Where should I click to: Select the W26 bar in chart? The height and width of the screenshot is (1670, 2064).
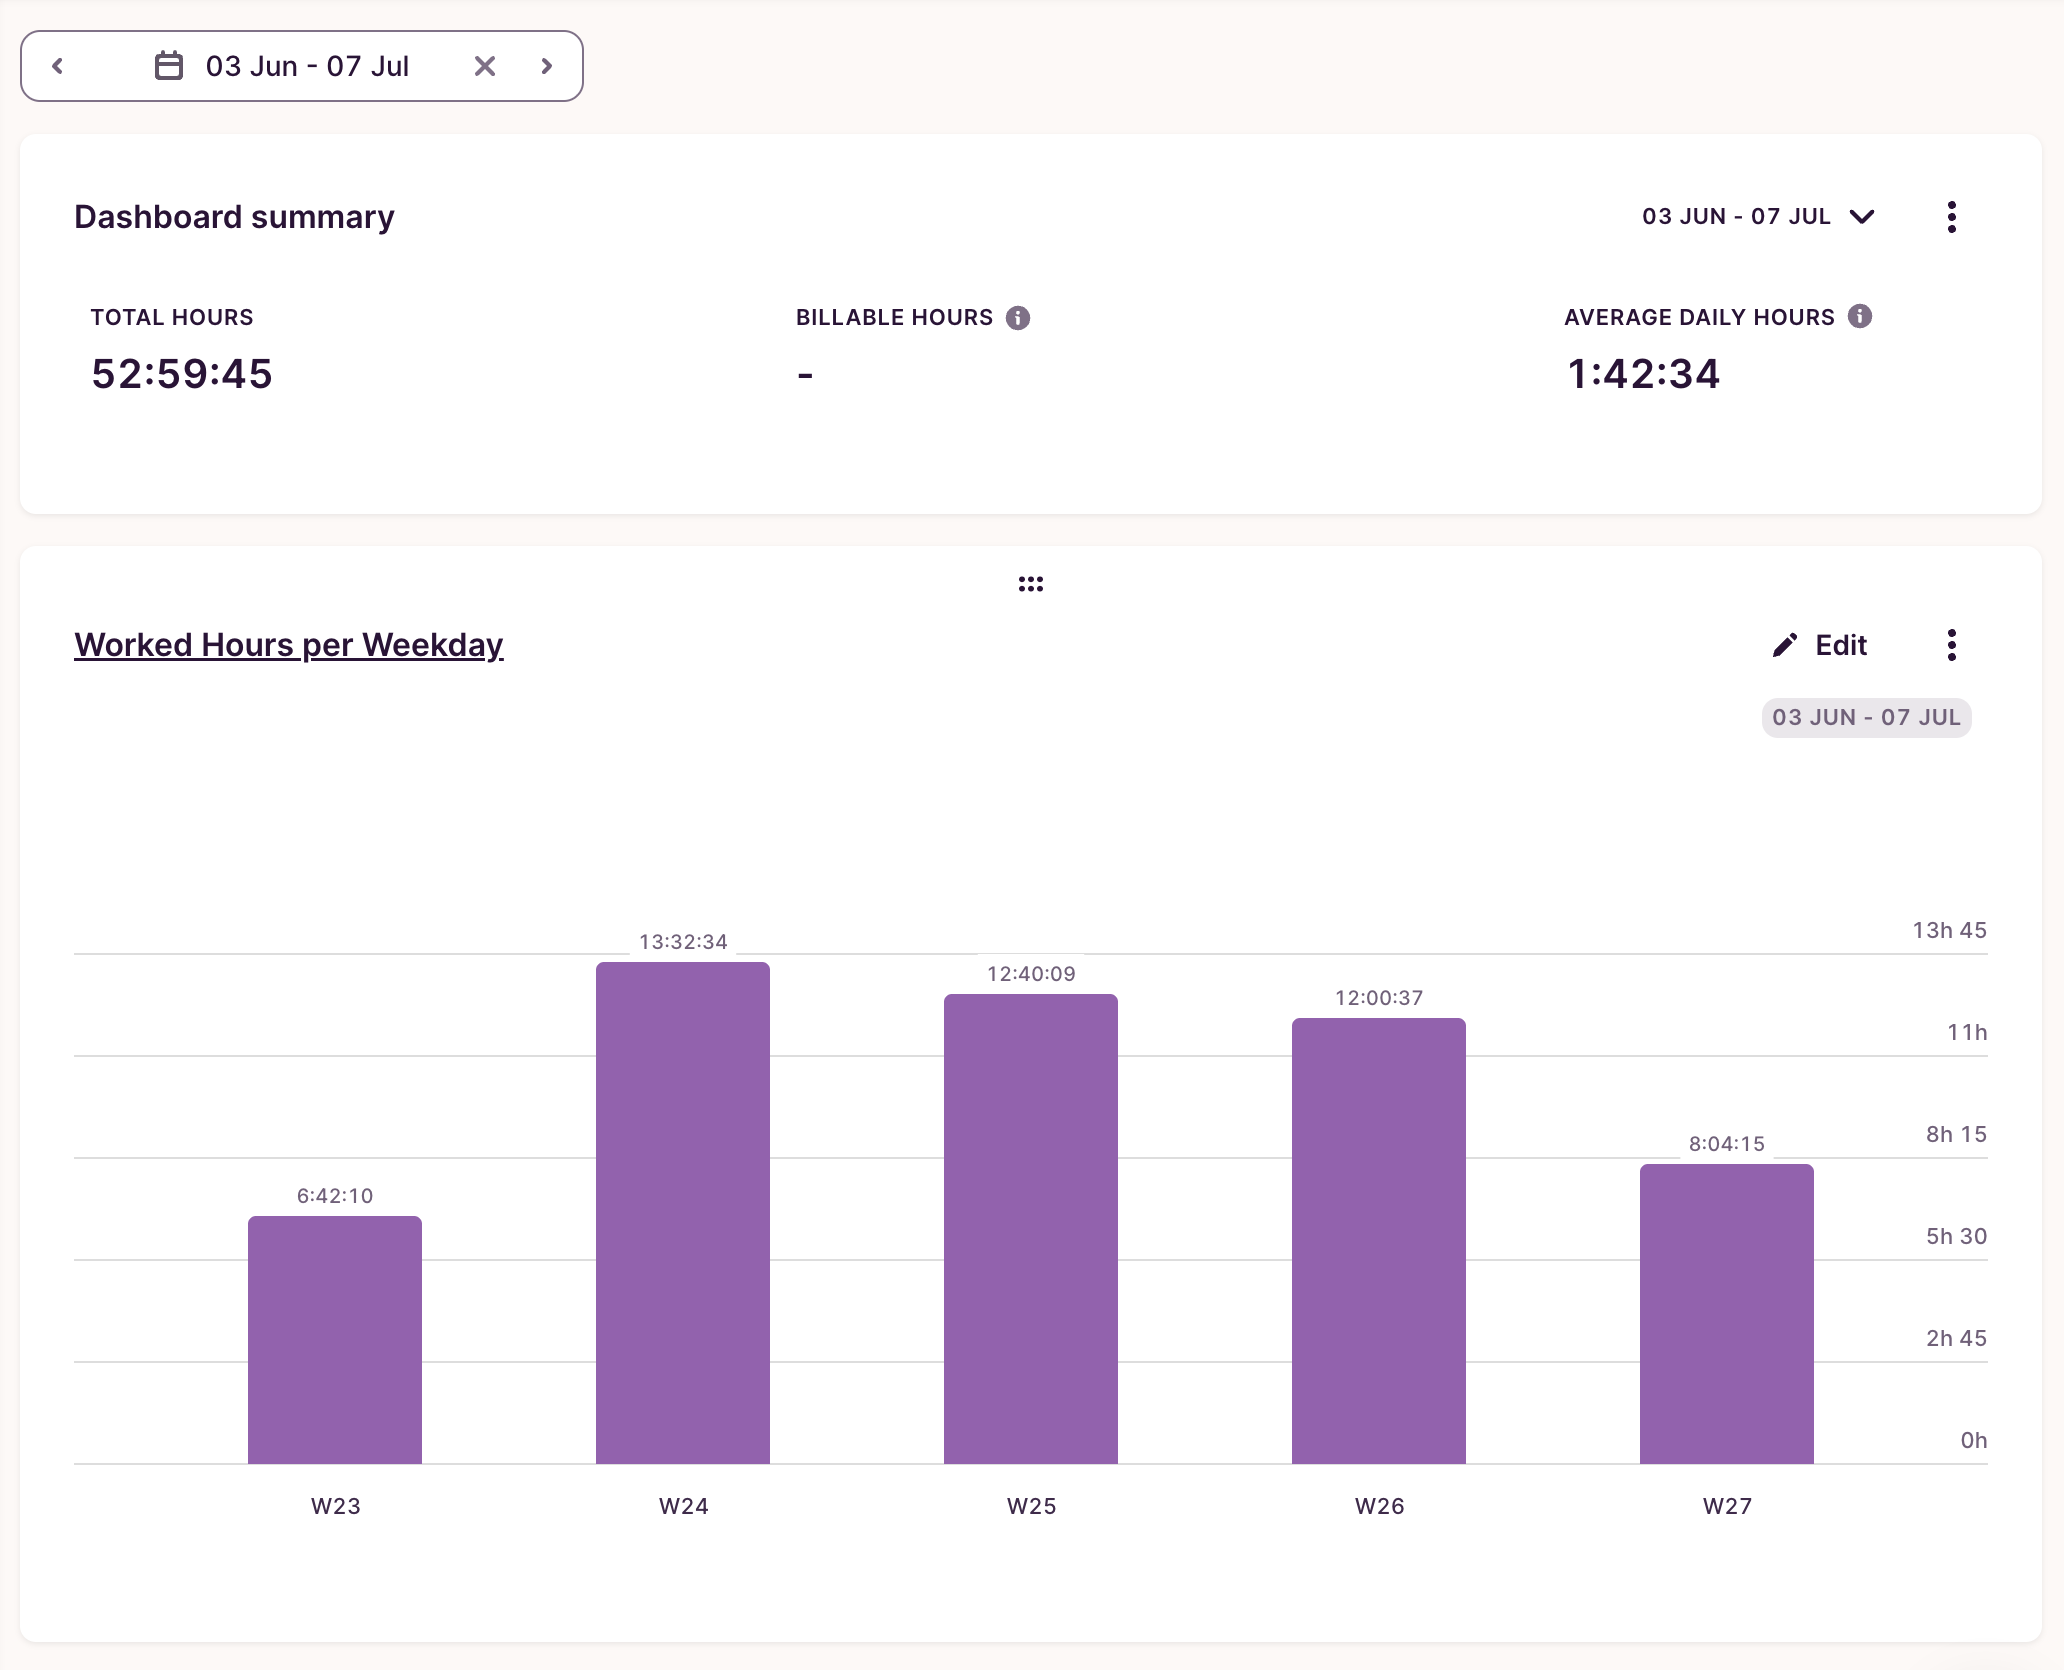[1379, 1241]
